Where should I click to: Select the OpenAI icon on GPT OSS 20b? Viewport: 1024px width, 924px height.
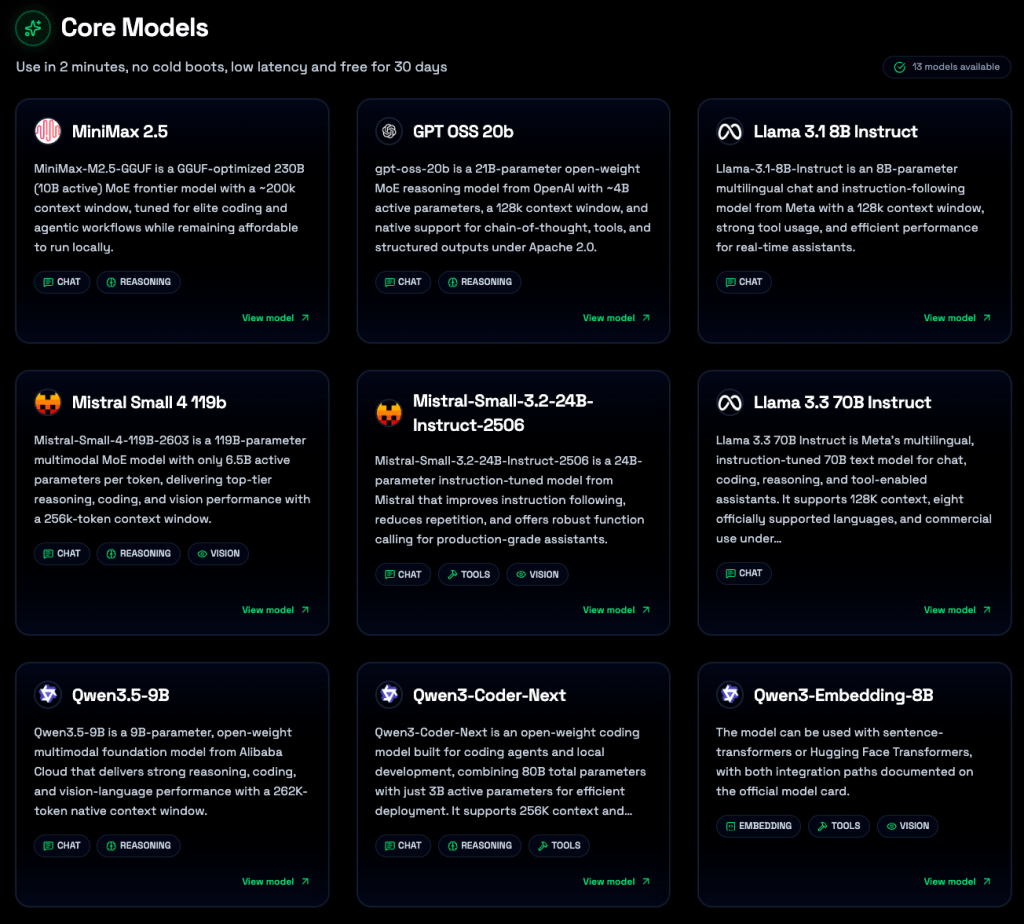pos(388,131)
